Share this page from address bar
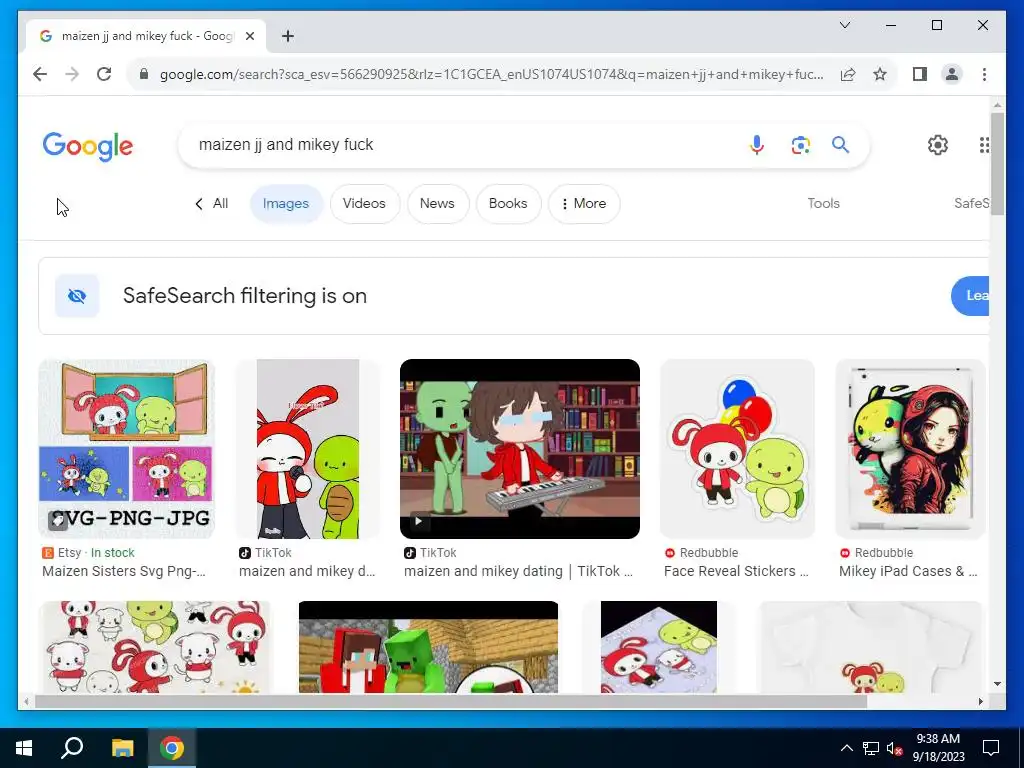 pos(848,74)
